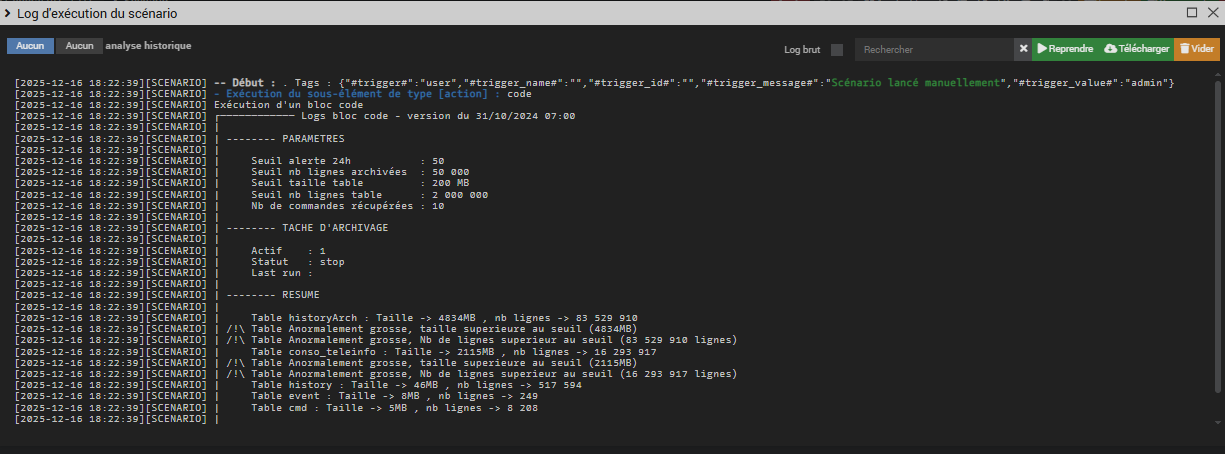The width and height of the screenshot is (1225, 454).
Task: Click the 'analyse historique' label
Action: click(148, 46)
